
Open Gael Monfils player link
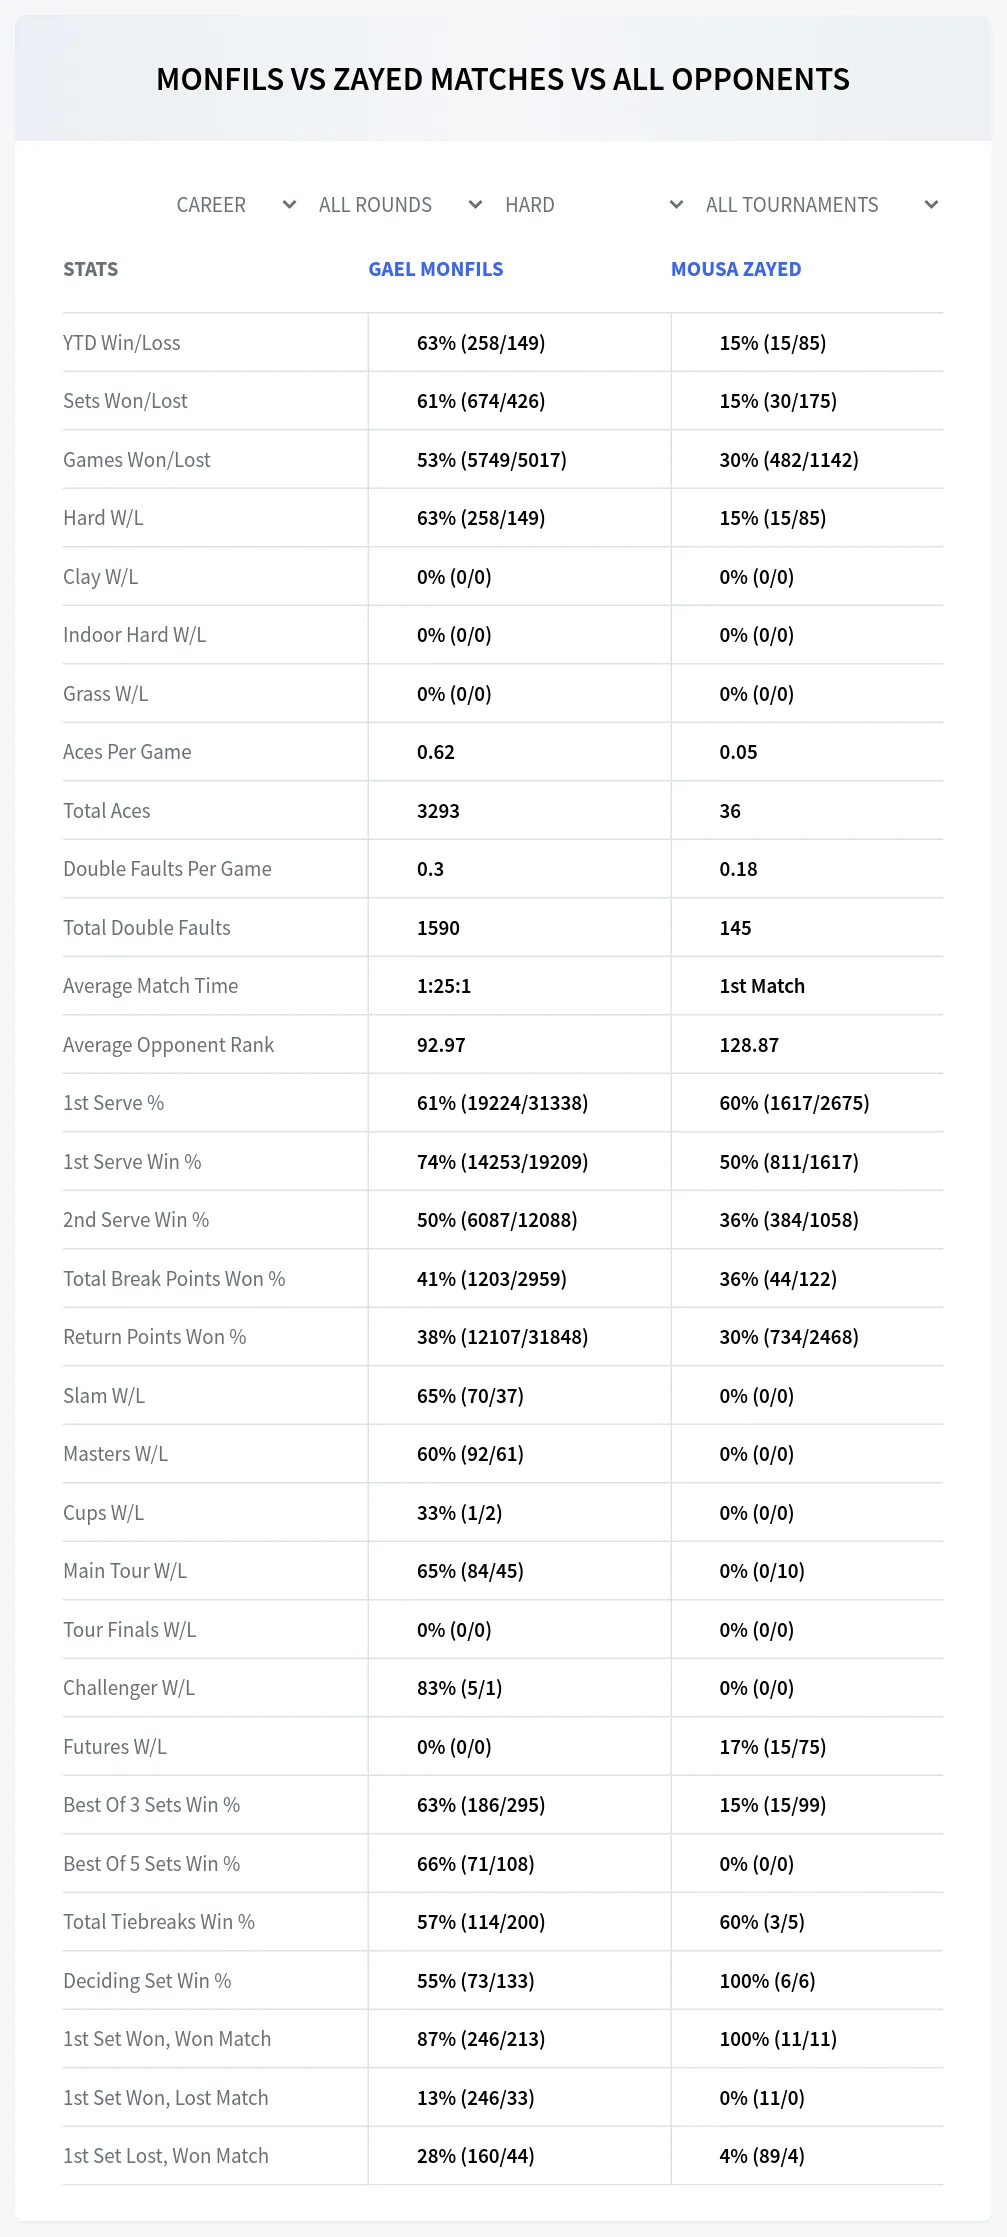coord(436,269)
